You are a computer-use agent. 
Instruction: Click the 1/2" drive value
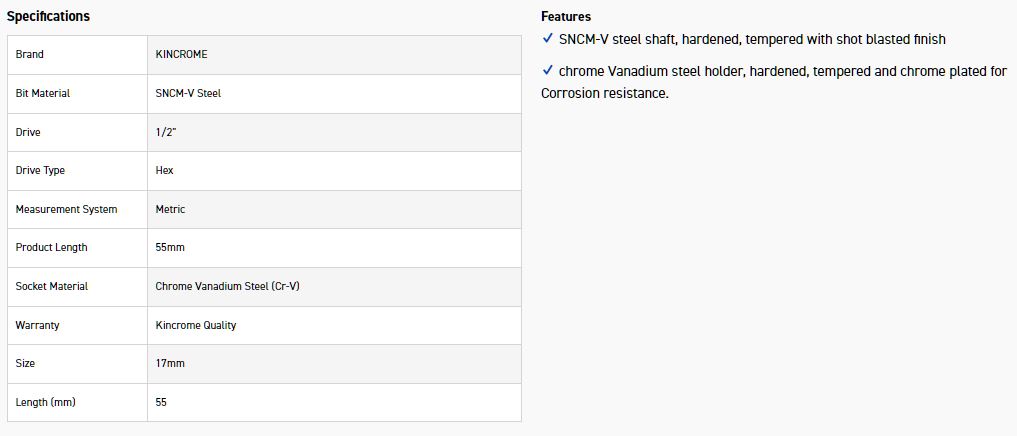tap(166, 132)
